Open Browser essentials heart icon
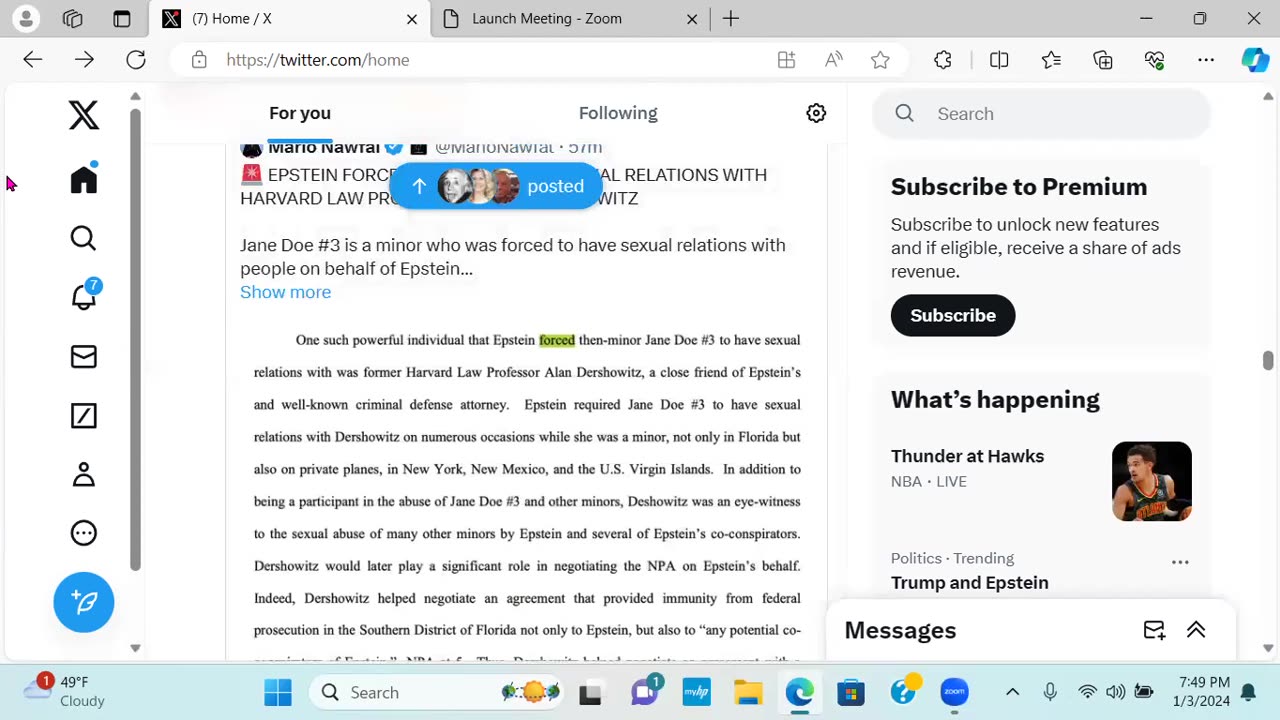 click(x=1155, y=60)
